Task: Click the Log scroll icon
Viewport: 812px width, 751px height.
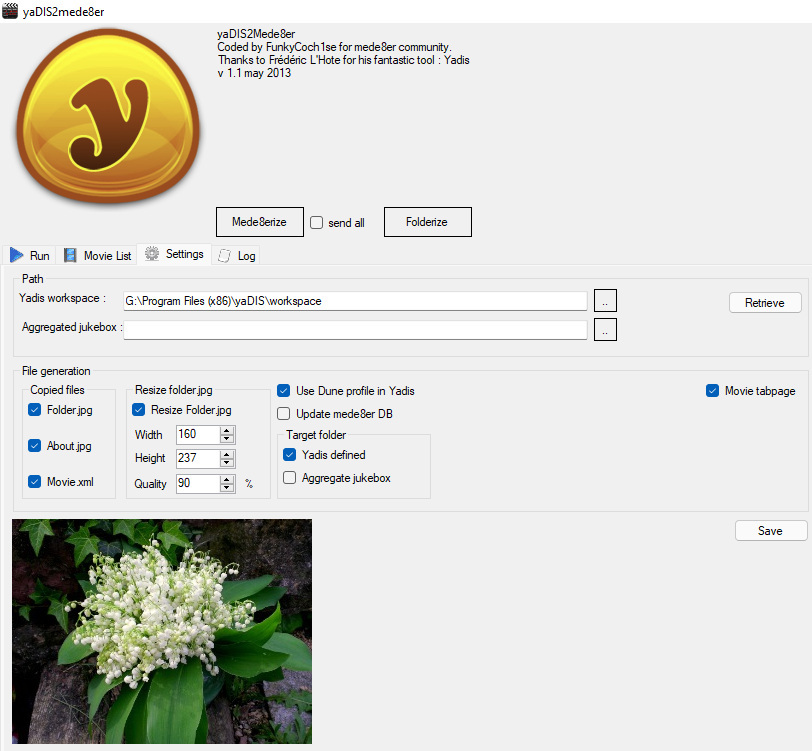Action: (x=224, y=255)
